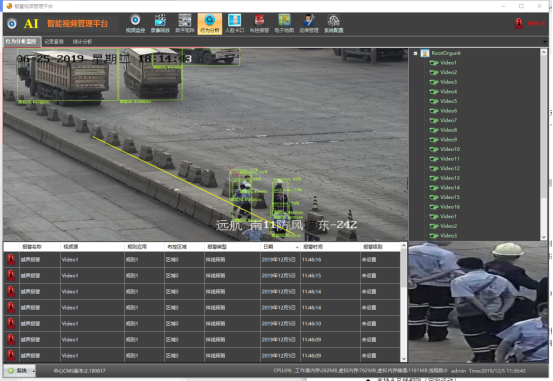This screenshot has height=381, width=553.
Task: Click the red alarm siren icon at top right
Action: (518, 24)
